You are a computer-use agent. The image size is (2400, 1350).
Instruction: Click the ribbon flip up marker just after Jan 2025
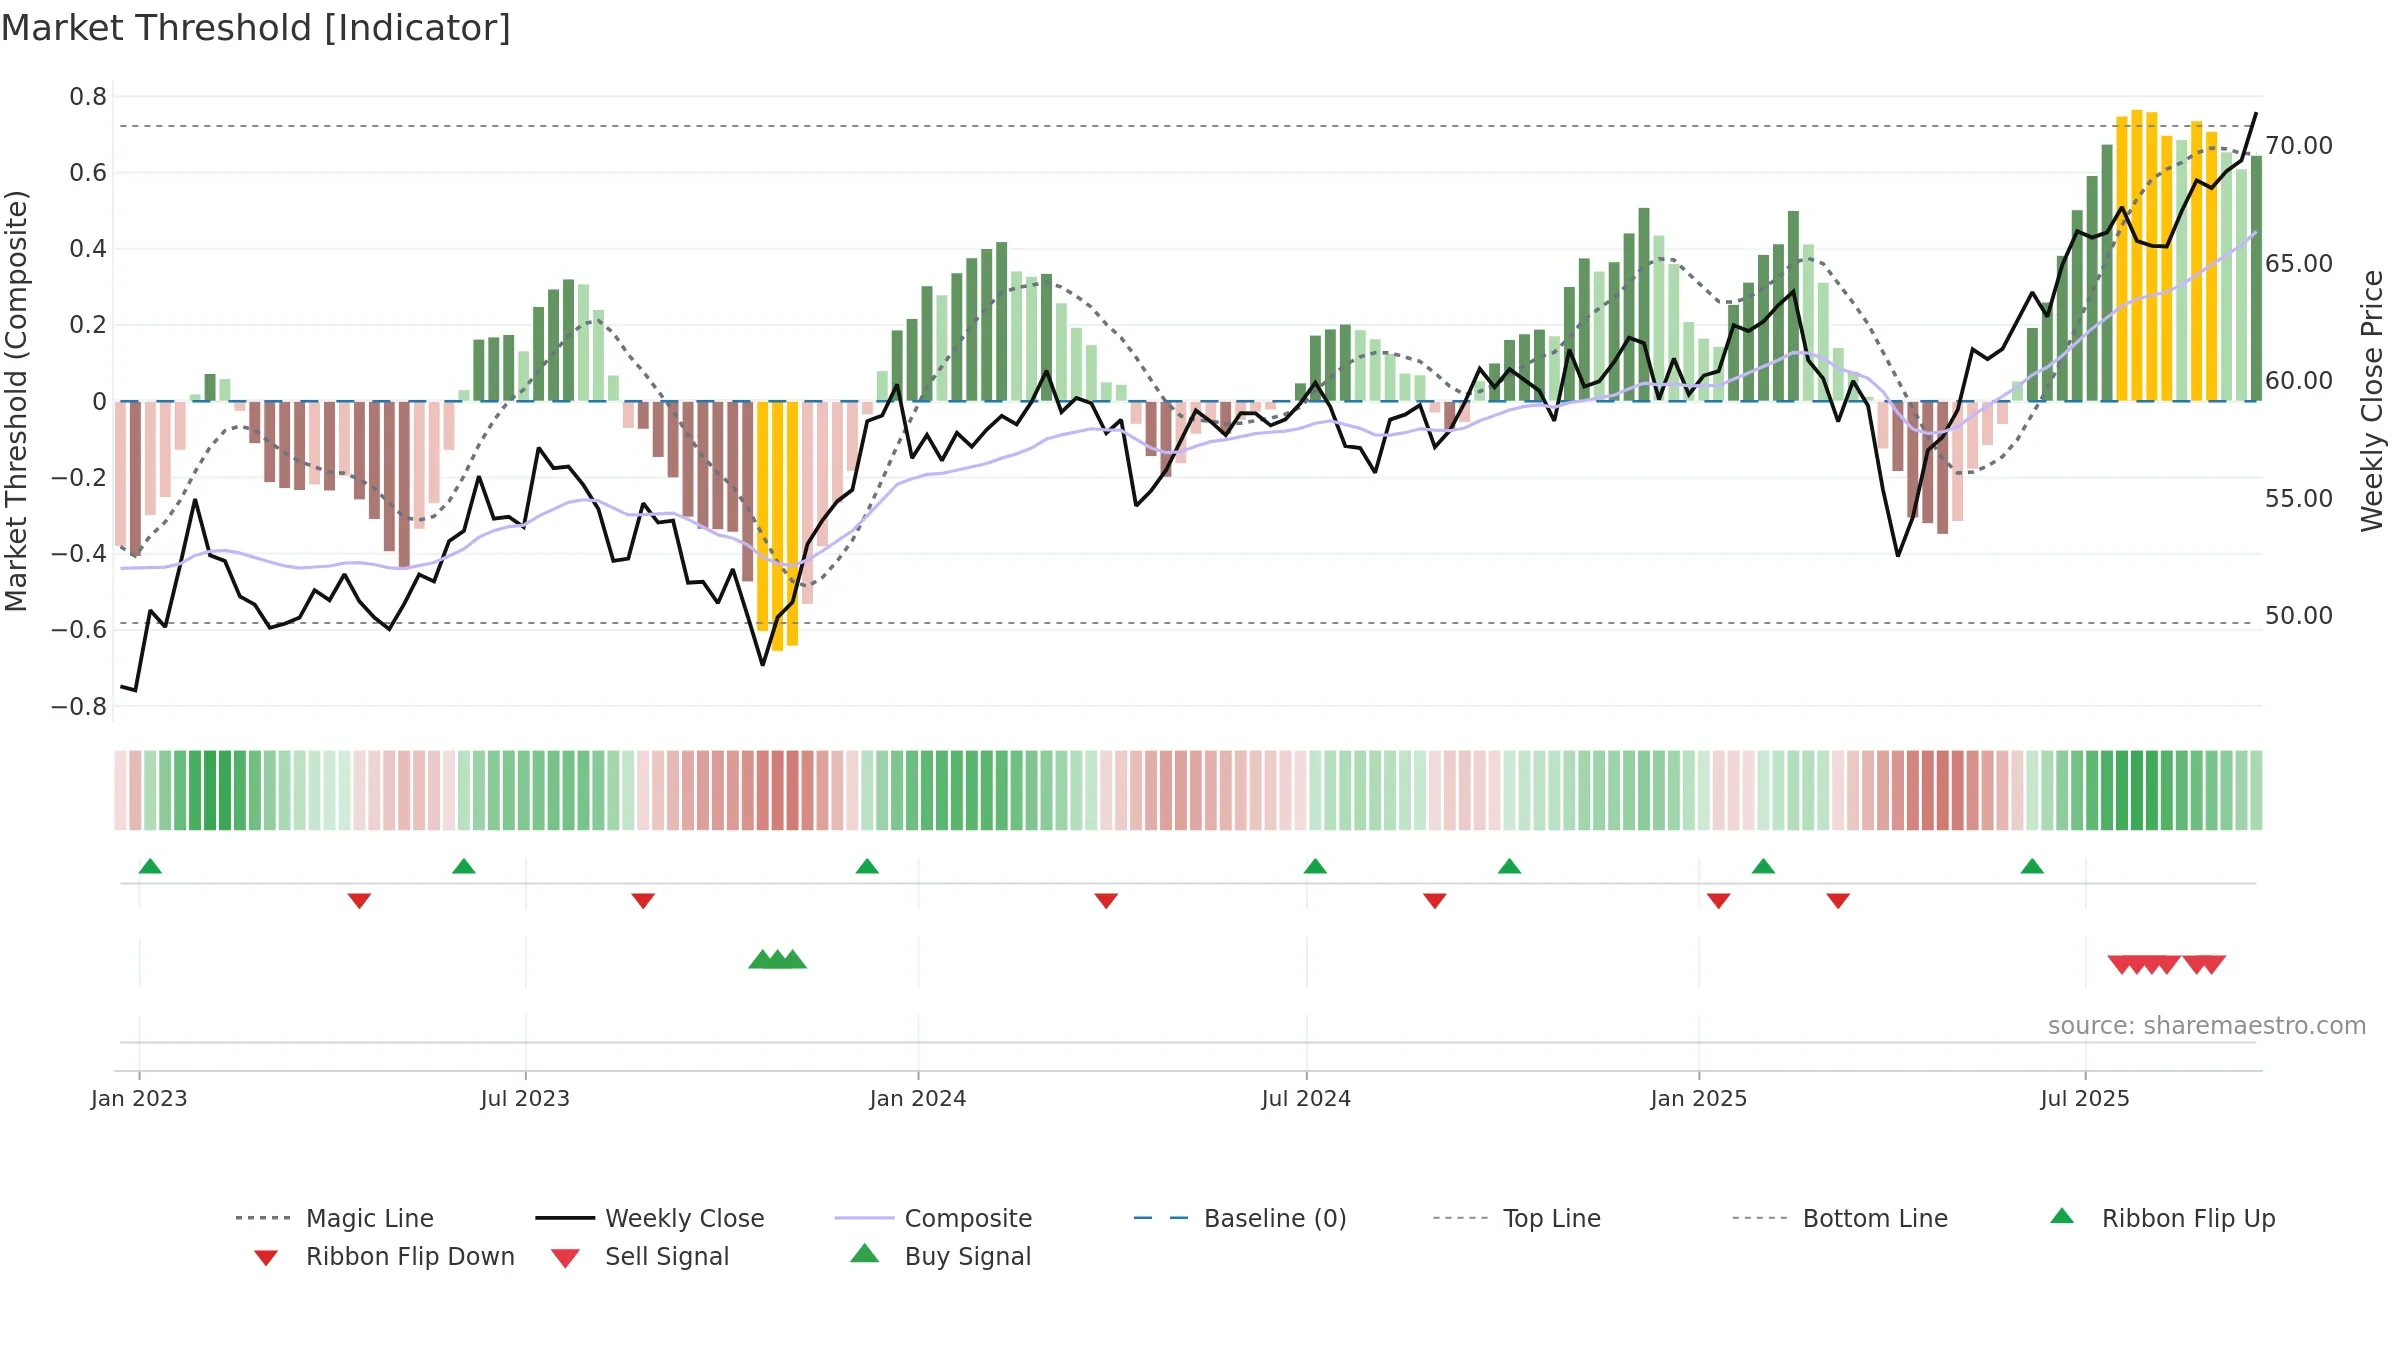coord(1763,866)
